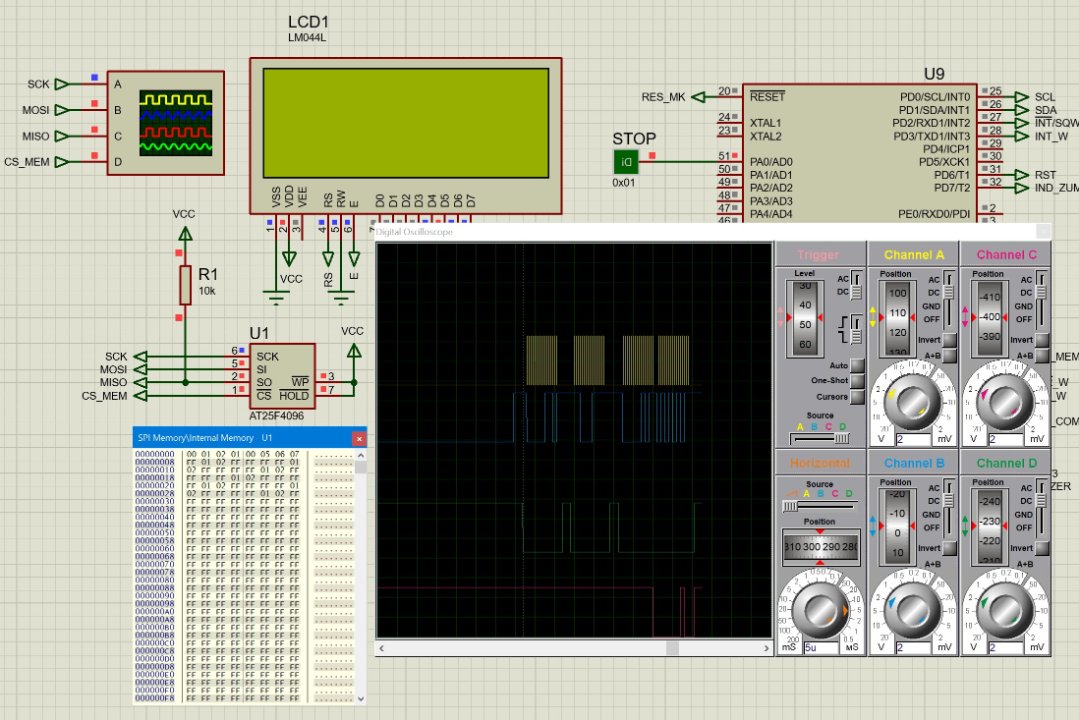Click Channel B blue position arrows
1079x720 pixels.
click(x=873, y=526)
